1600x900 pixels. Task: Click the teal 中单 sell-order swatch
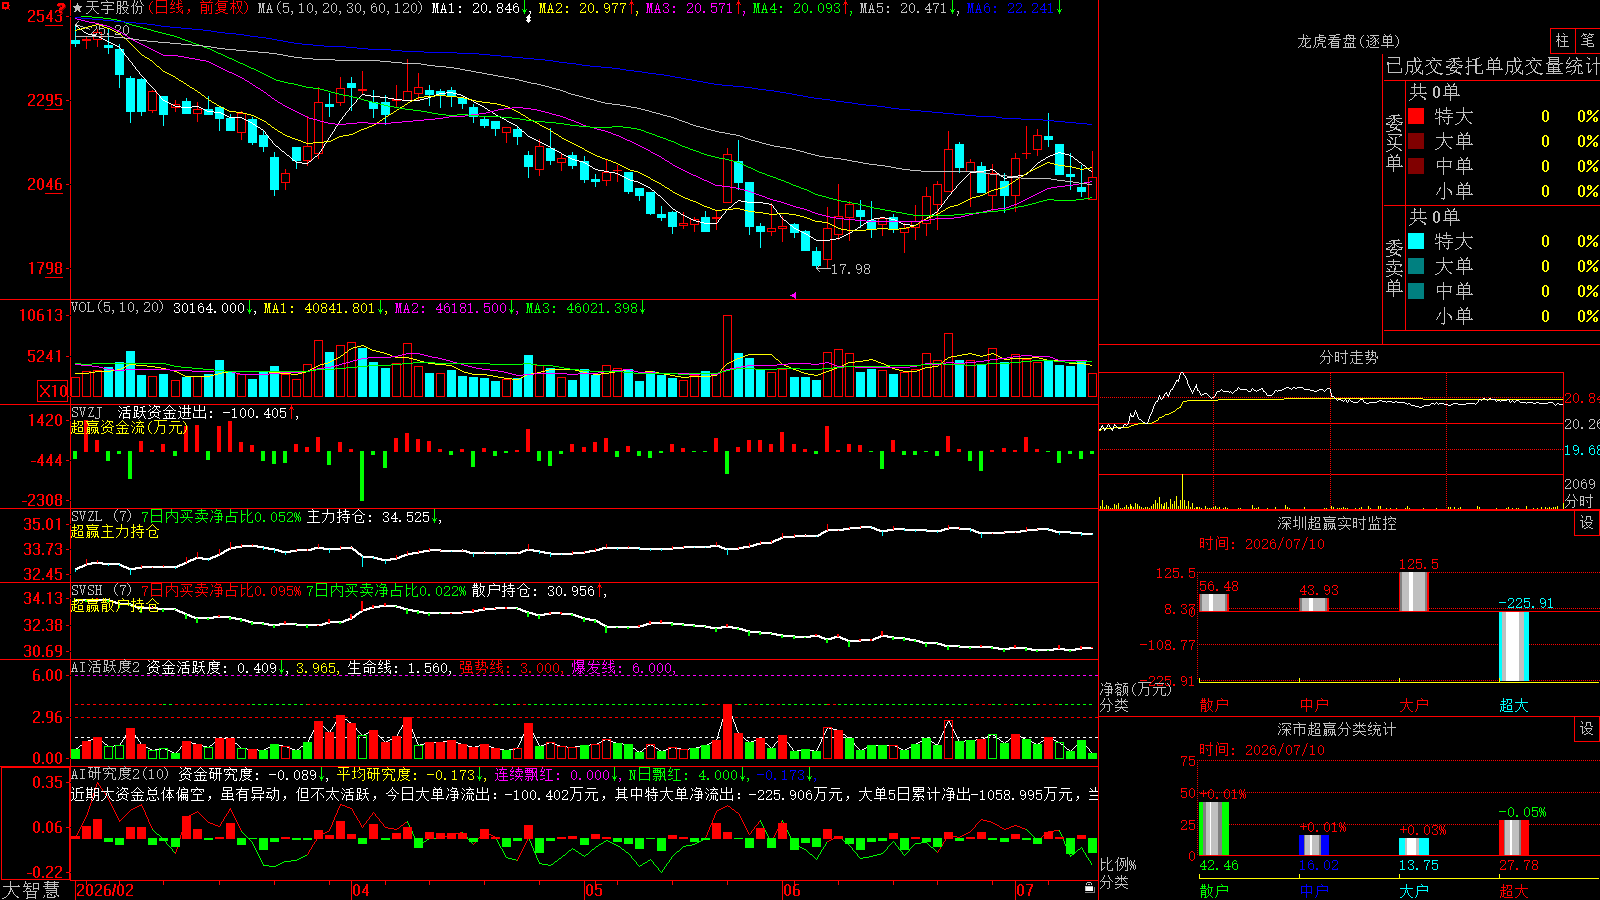click(x=1416, y=291)
